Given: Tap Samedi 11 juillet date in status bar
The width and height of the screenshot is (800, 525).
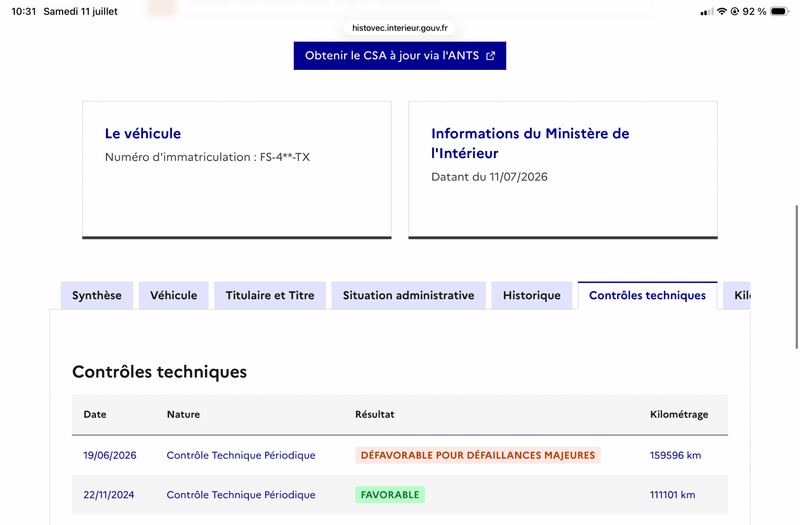Looking at the screenshot, I should coord(81,11).
